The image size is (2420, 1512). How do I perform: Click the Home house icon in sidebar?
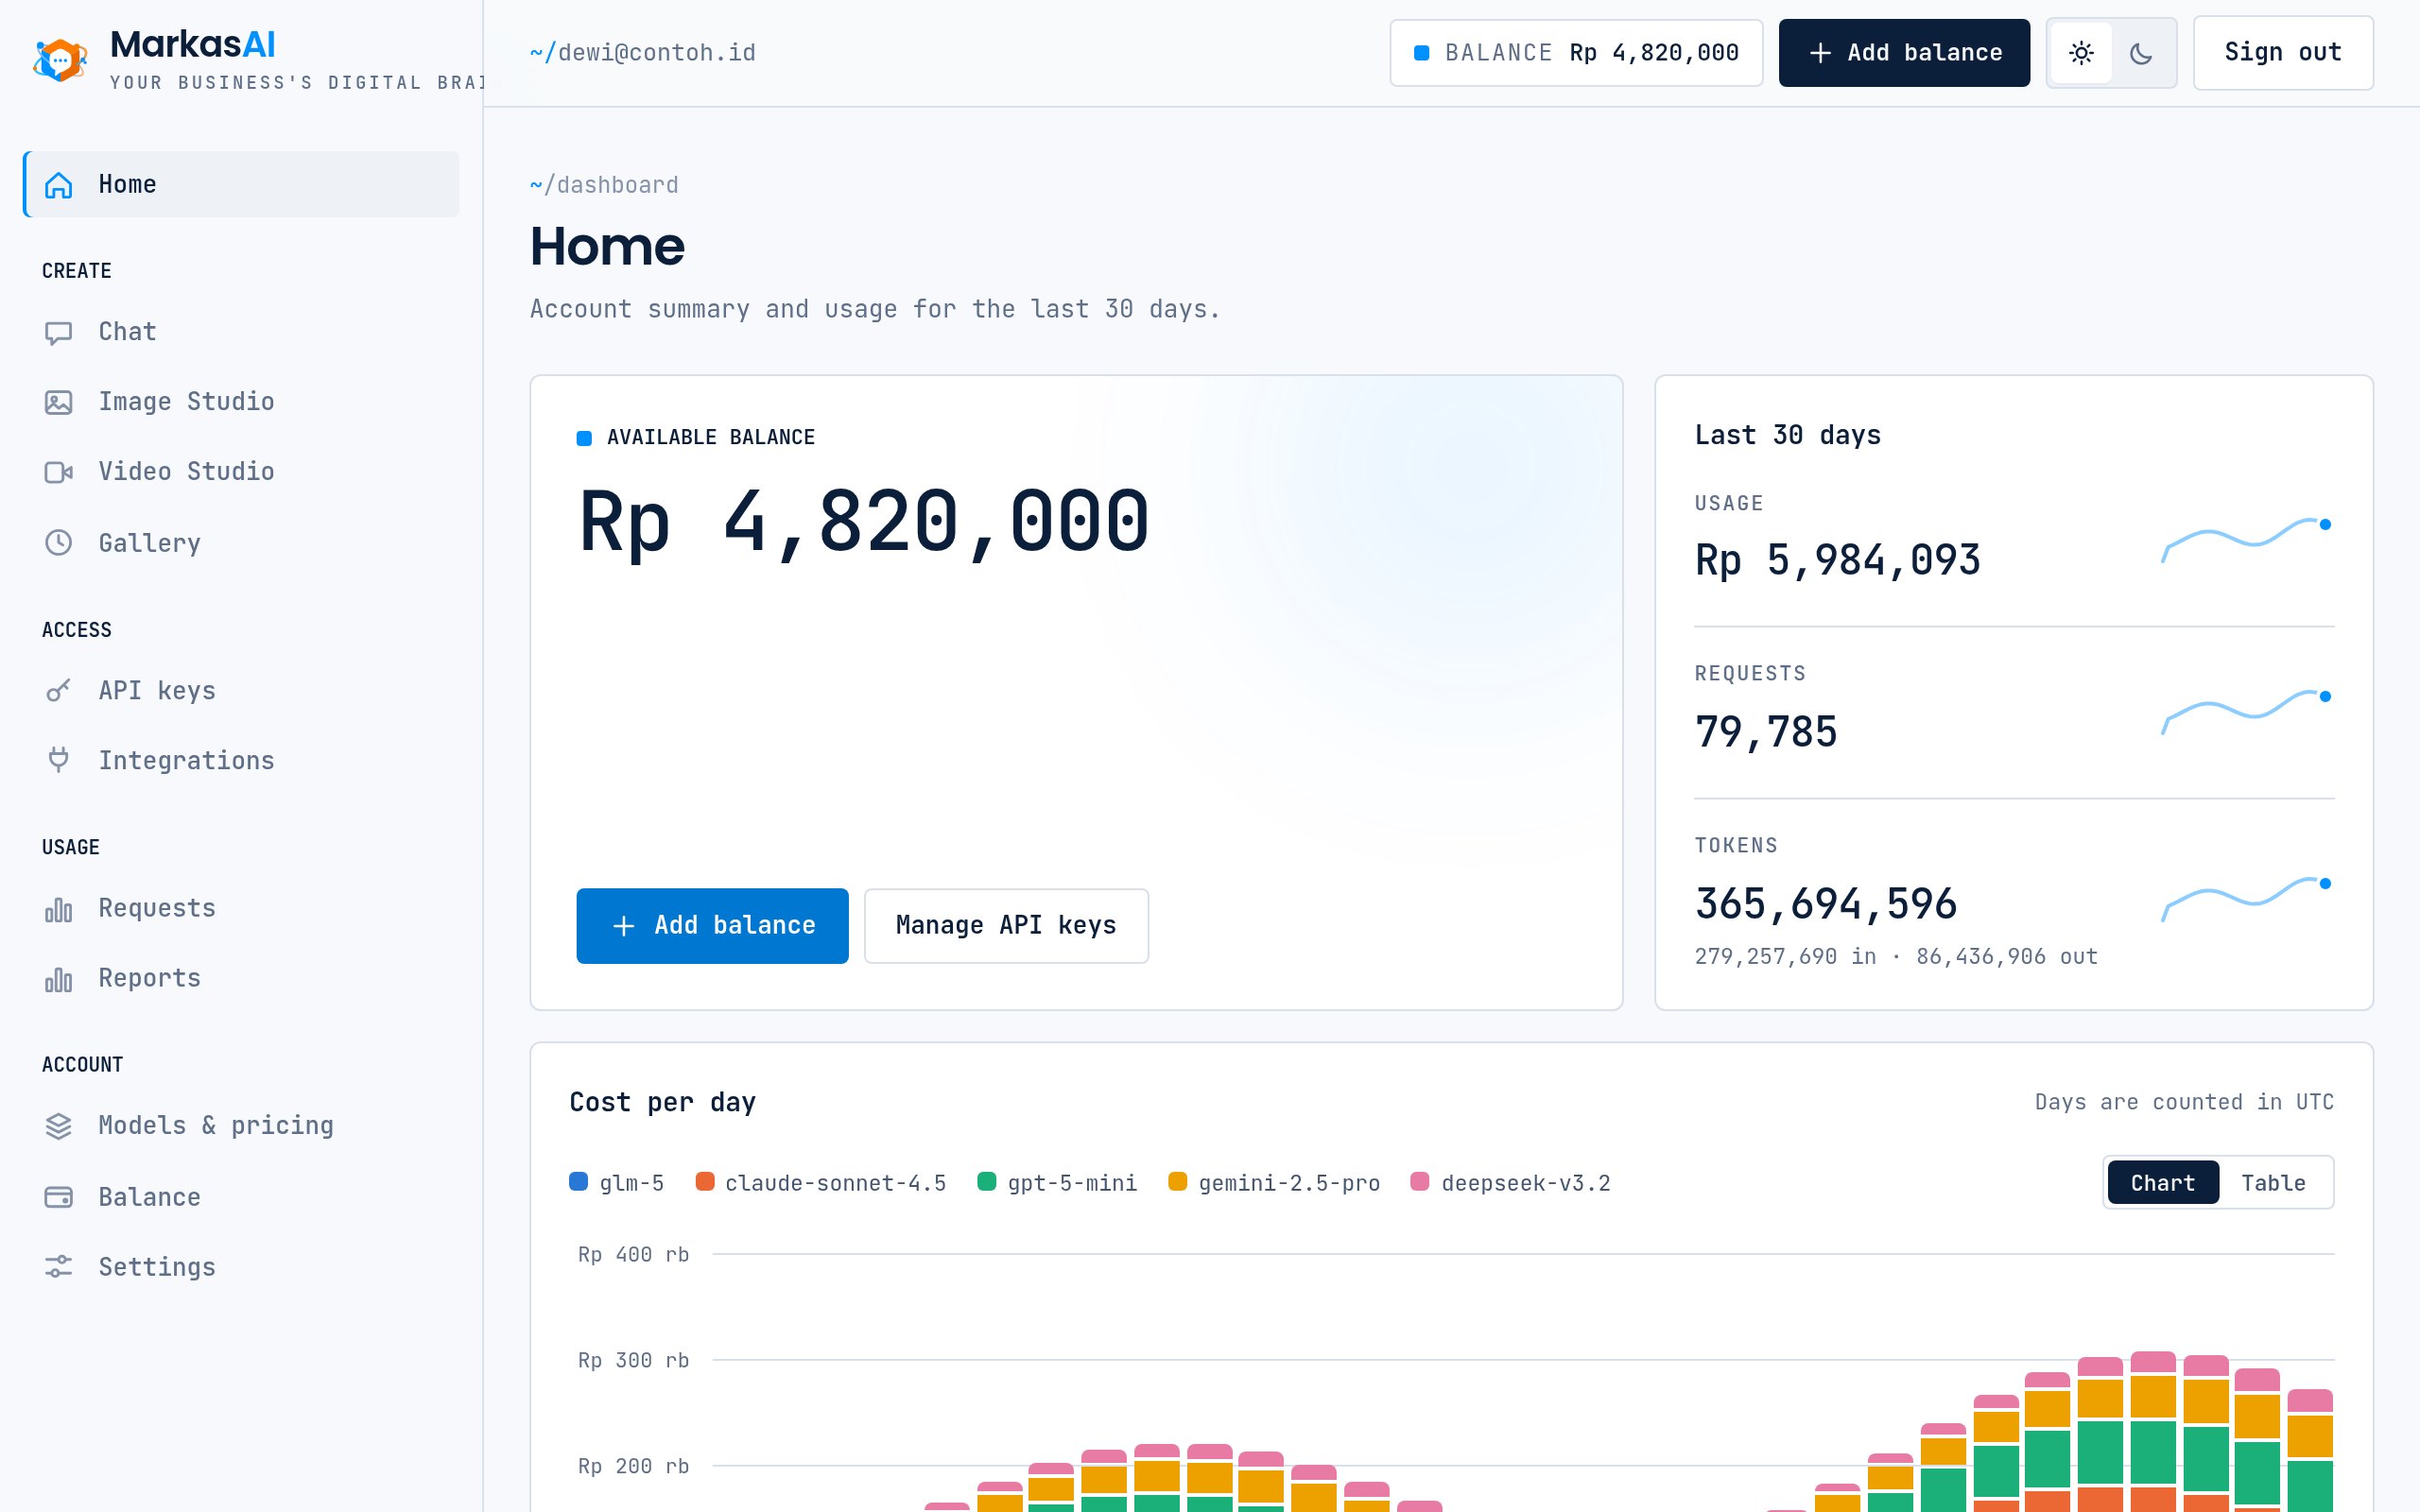(x=59, y=185)
